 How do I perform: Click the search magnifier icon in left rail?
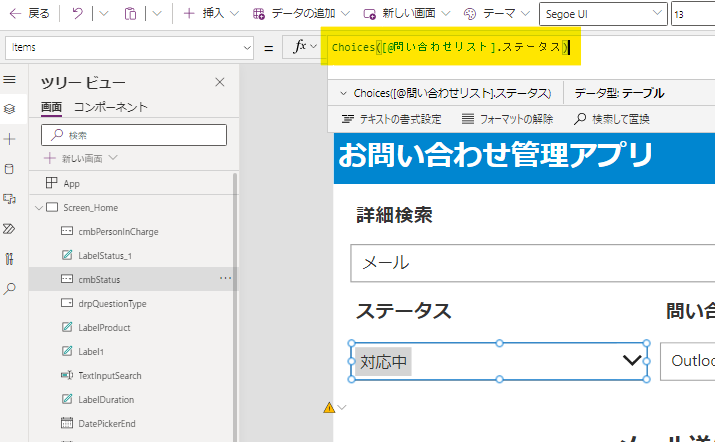[x=10, y=289]
